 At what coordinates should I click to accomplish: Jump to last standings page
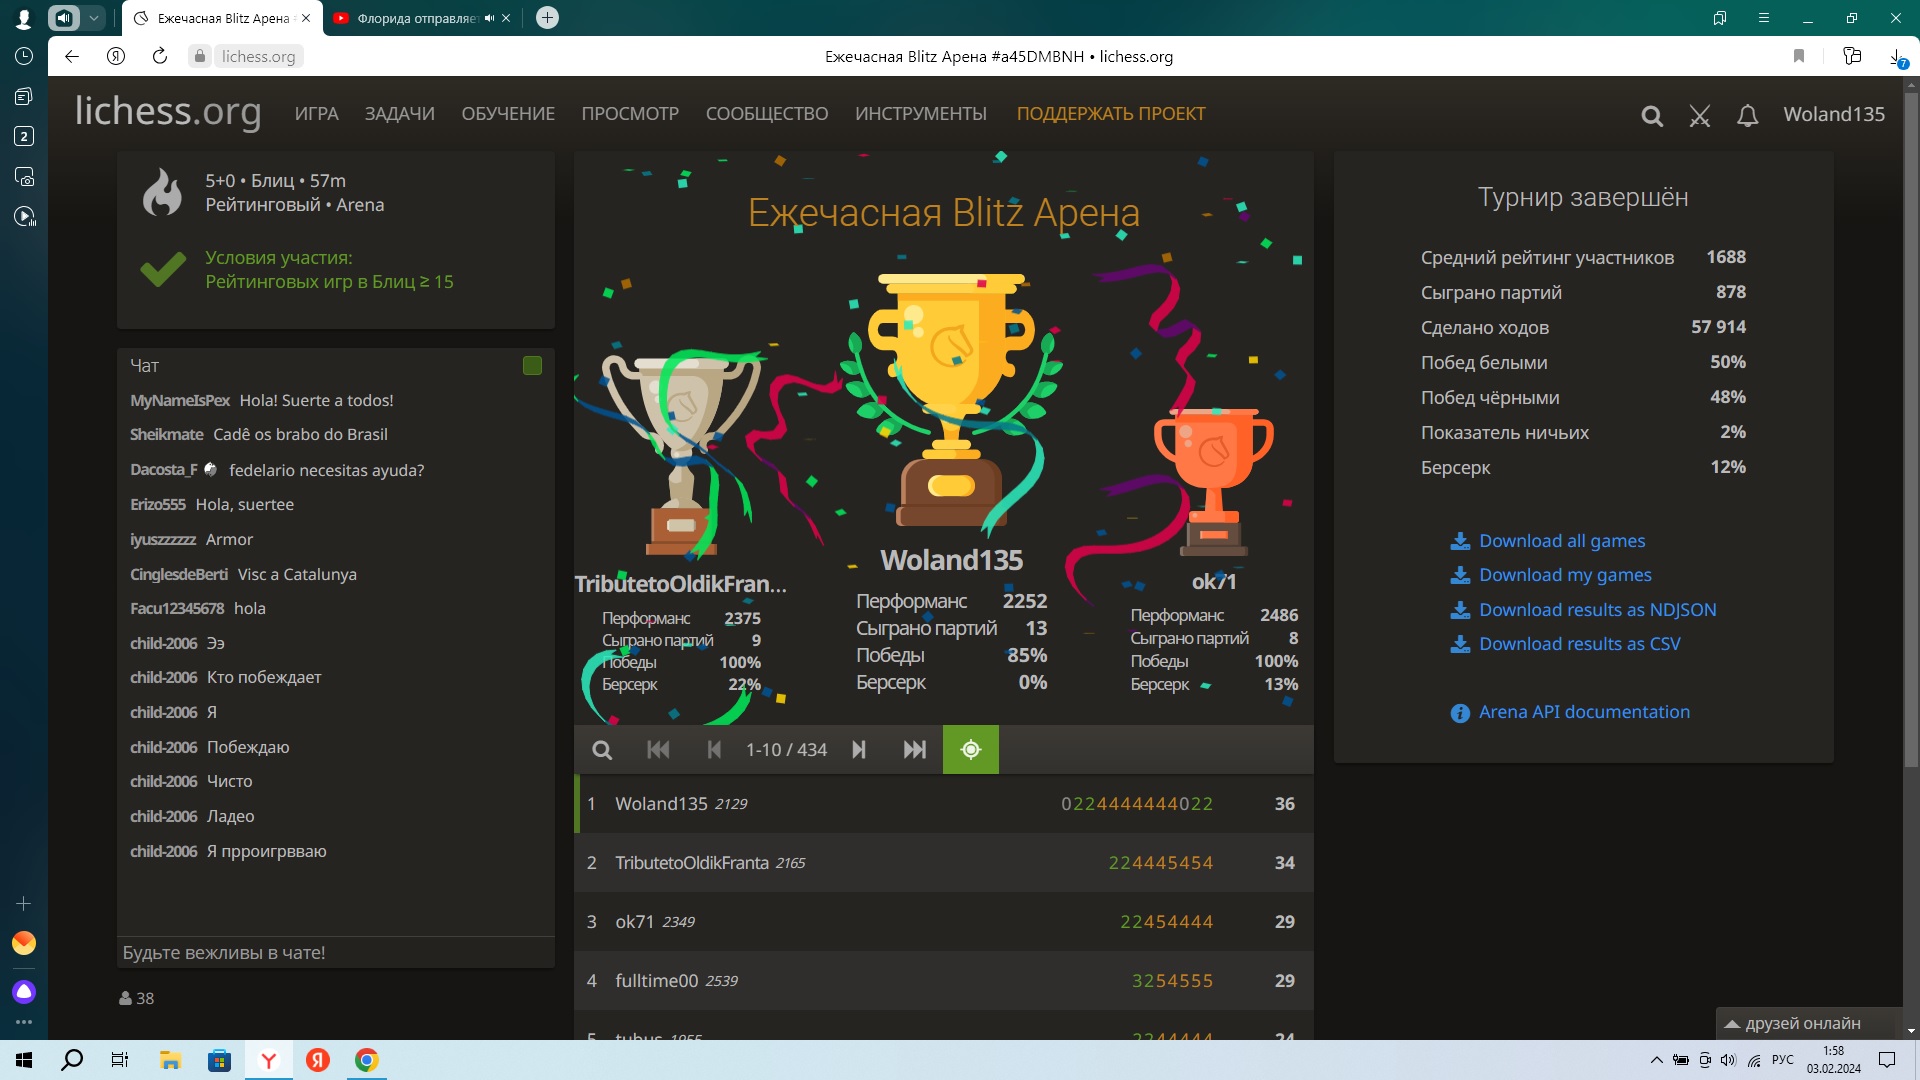914,750
